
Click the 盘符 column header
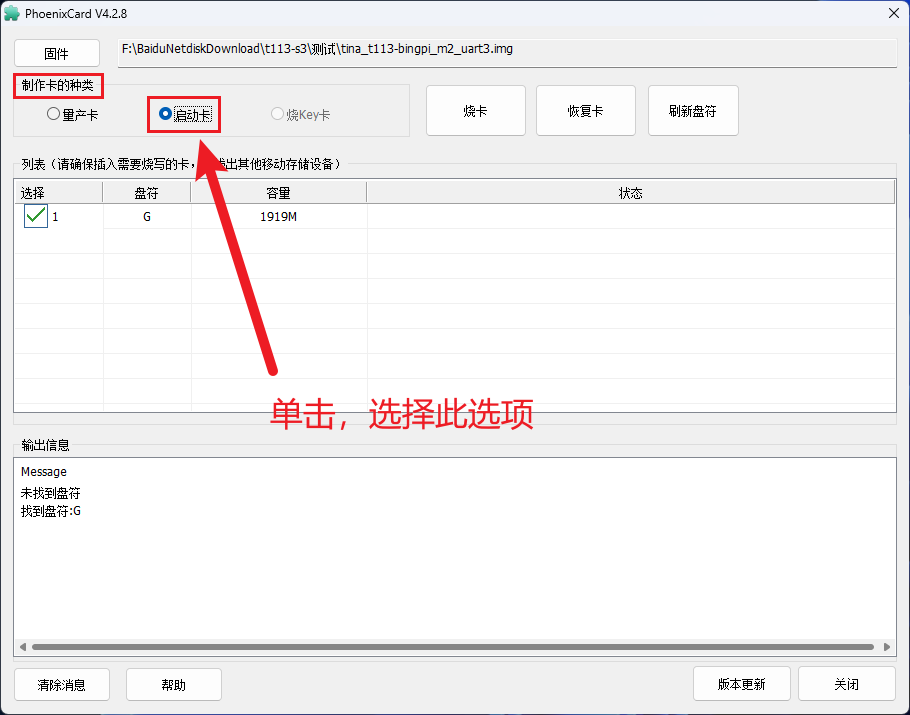pyautogui.click(x=147, y=193)
